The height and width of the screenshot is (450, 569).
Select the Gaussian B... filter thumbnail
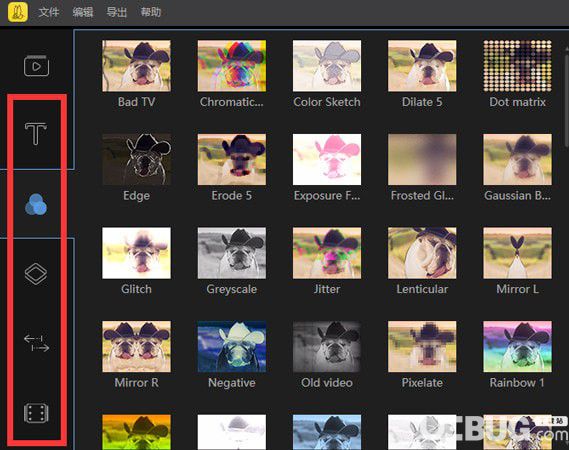[x=517, y=159]
